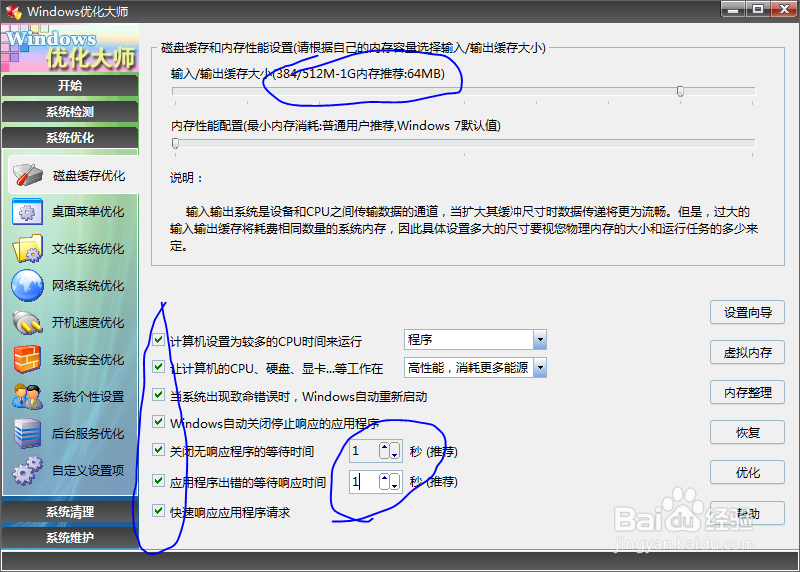Screen dimensions: 800x572
Task: Click the 系统个性设置 users icon
Action: pos(28,396)
